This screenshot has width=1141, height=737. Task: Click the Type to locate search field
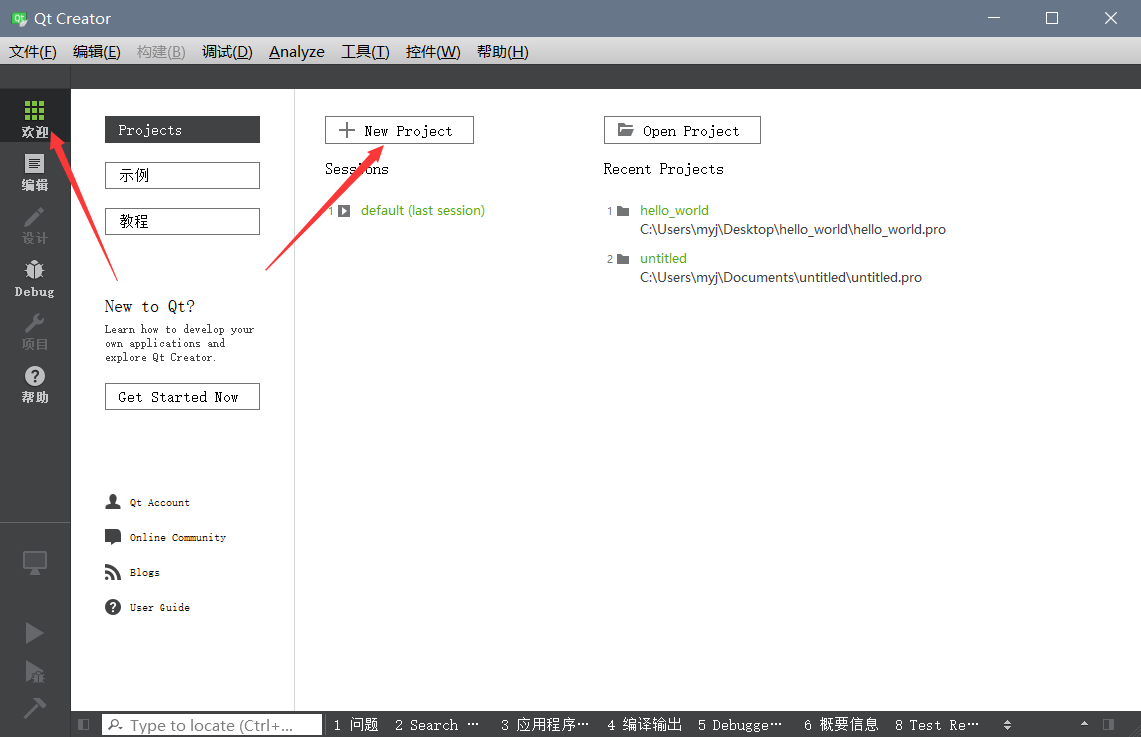pyautogui.click(x=212, y=725)
